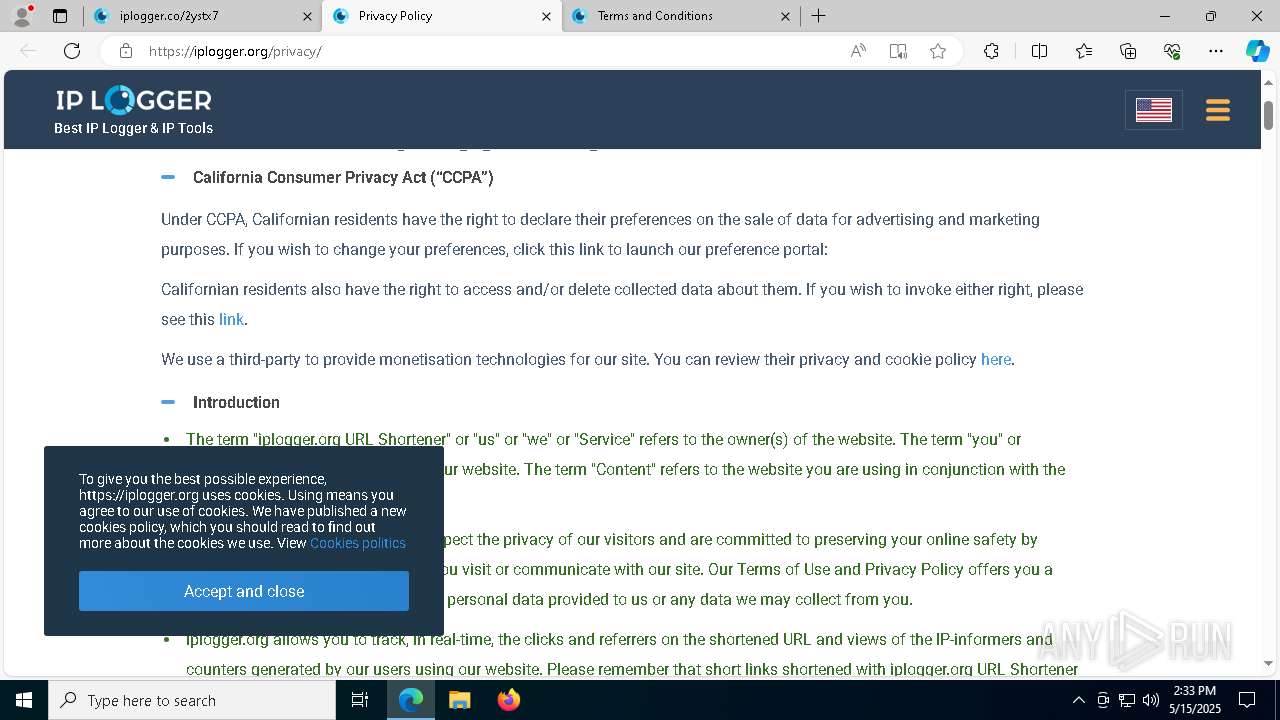Close the iplogger.co/2ystx7 tab
The width and height of the screenshot is (1280, 720).
click(x=307, y=16)
